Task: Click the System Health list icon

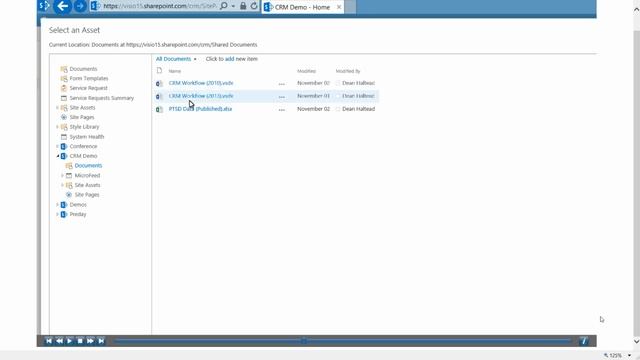Action: tap(64, 137)
